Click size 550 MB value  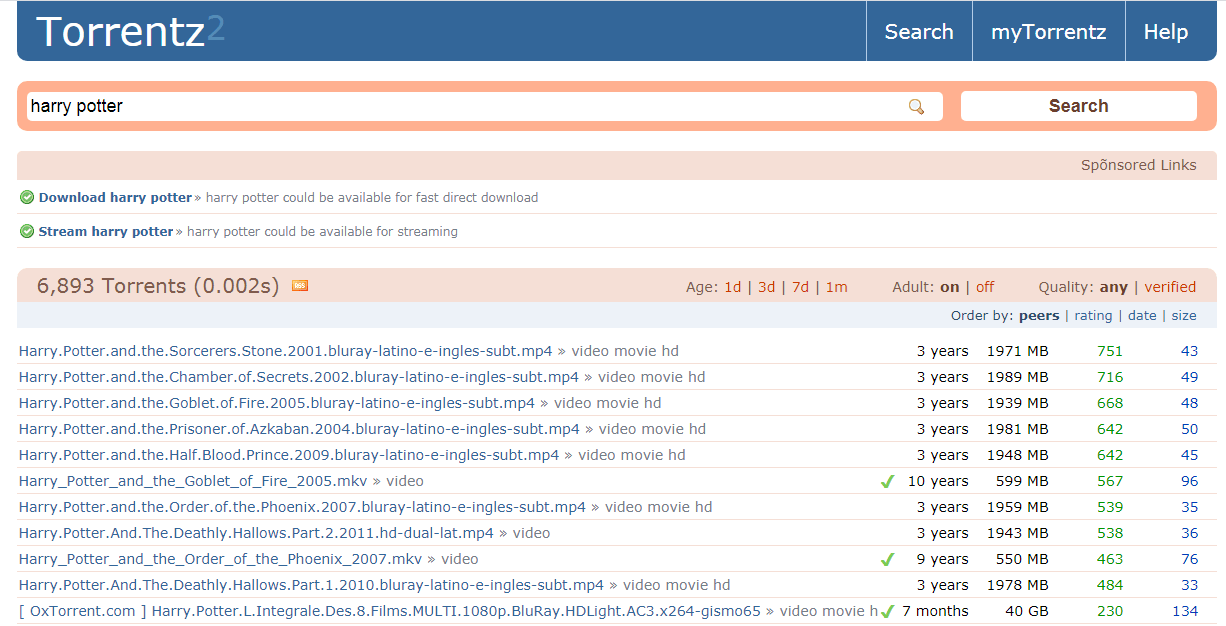click(1022, 559)
